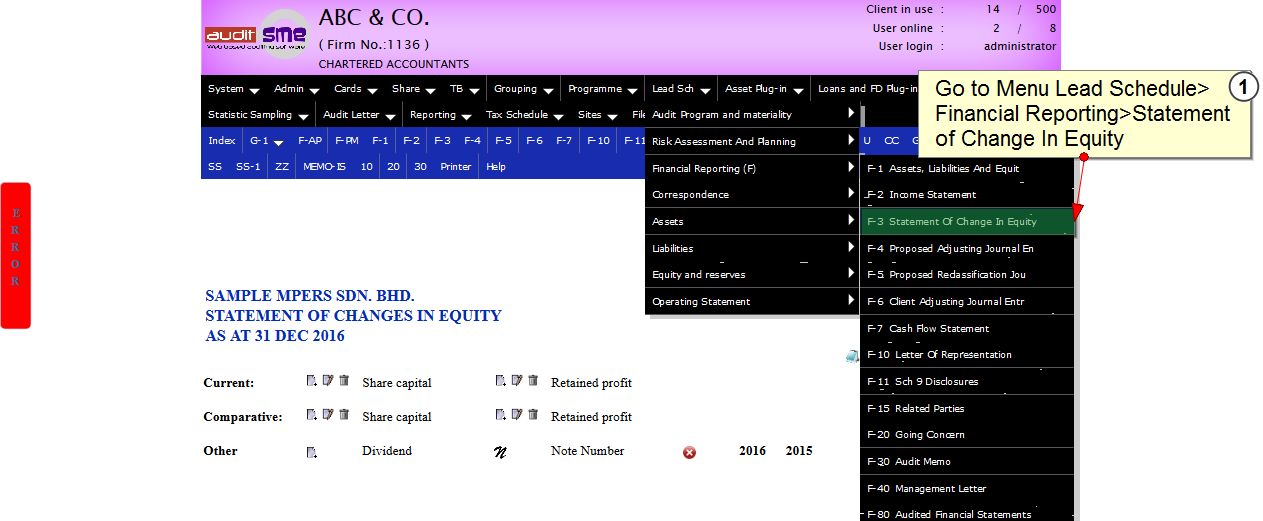The height and width of the screenshot is (521, 1263).
Task: Click the red ERROR side tab
Action: point(15,255)
